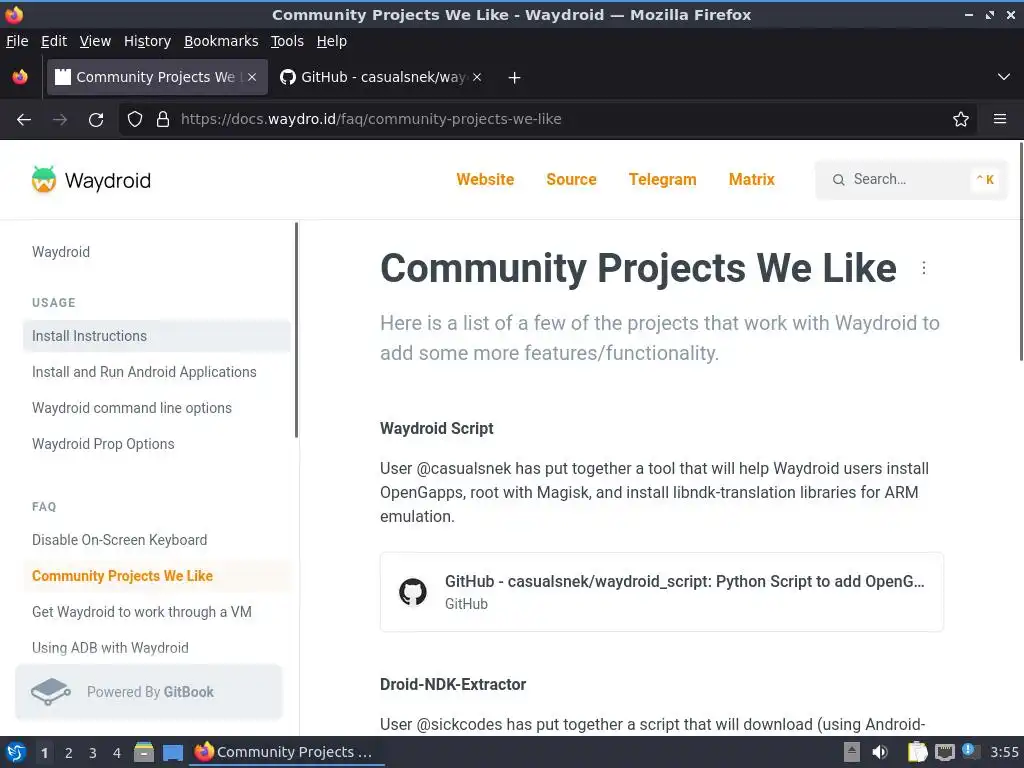Show site security info via padlock icon

pos(163,119)
